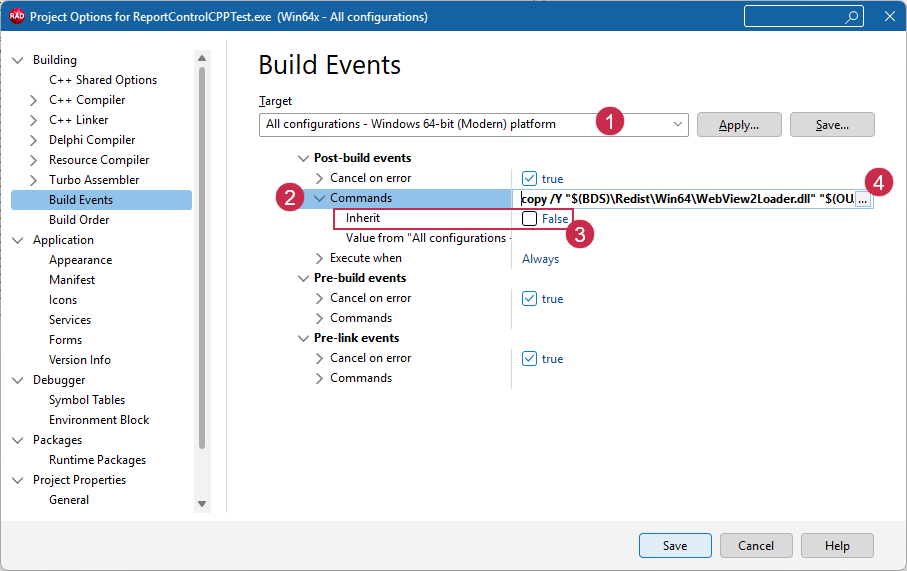The image size is (907, 571).
Task: Expand Post-build Cancel on error row
Action: [319, 178]
